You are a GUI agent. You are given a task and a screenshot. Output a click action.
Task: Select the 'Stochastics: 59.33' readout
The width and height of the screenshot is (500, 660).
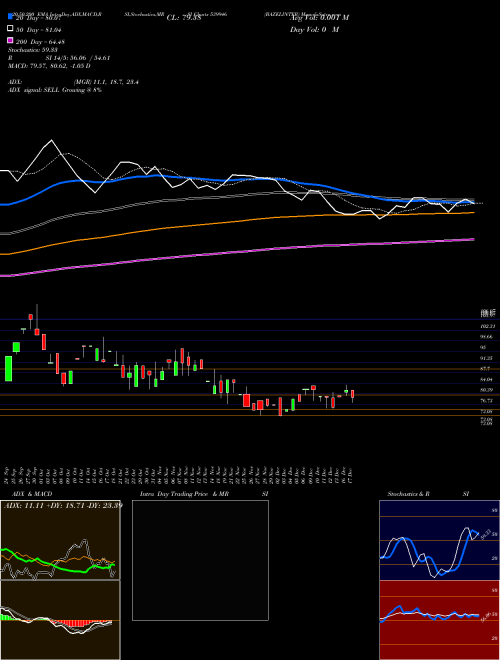point(33,50)
